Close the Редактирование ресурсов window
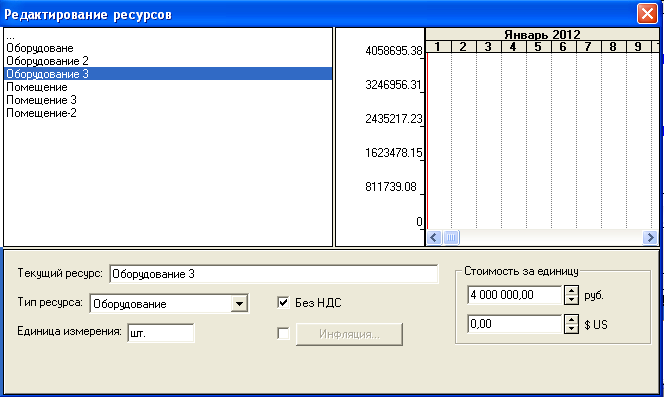 point(647,14)
